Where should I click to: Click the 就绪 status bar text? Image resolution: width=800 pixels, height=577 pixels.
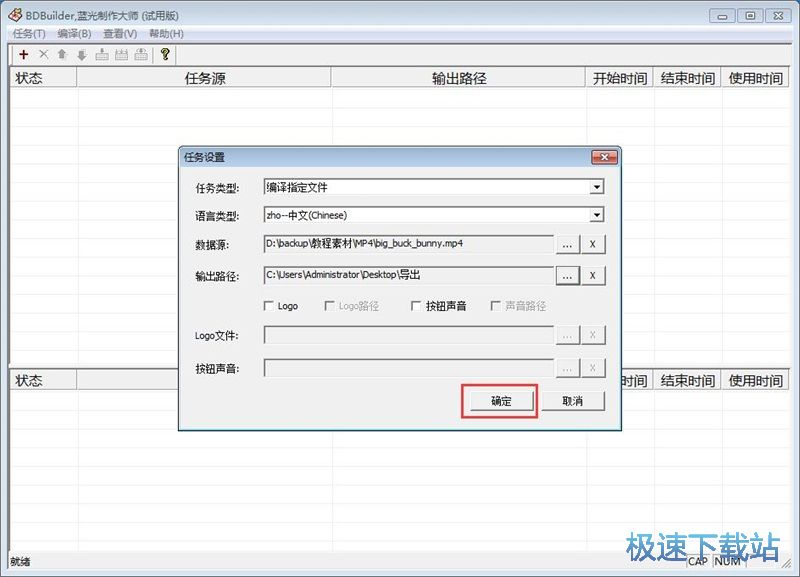[20, 562]
